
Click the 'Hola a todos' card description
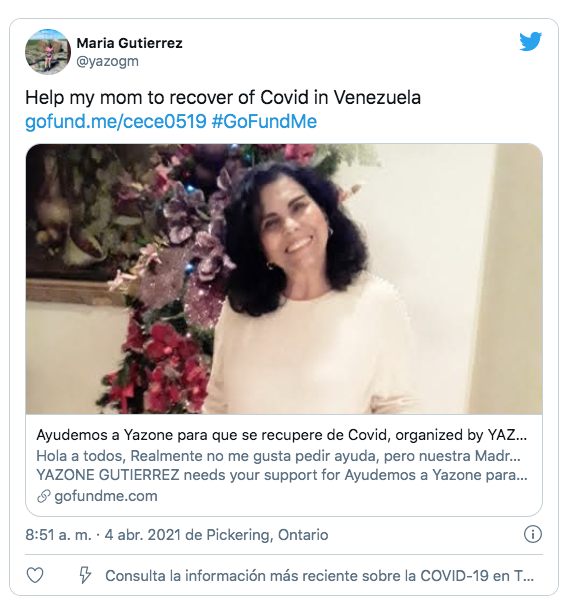[278, 456]
